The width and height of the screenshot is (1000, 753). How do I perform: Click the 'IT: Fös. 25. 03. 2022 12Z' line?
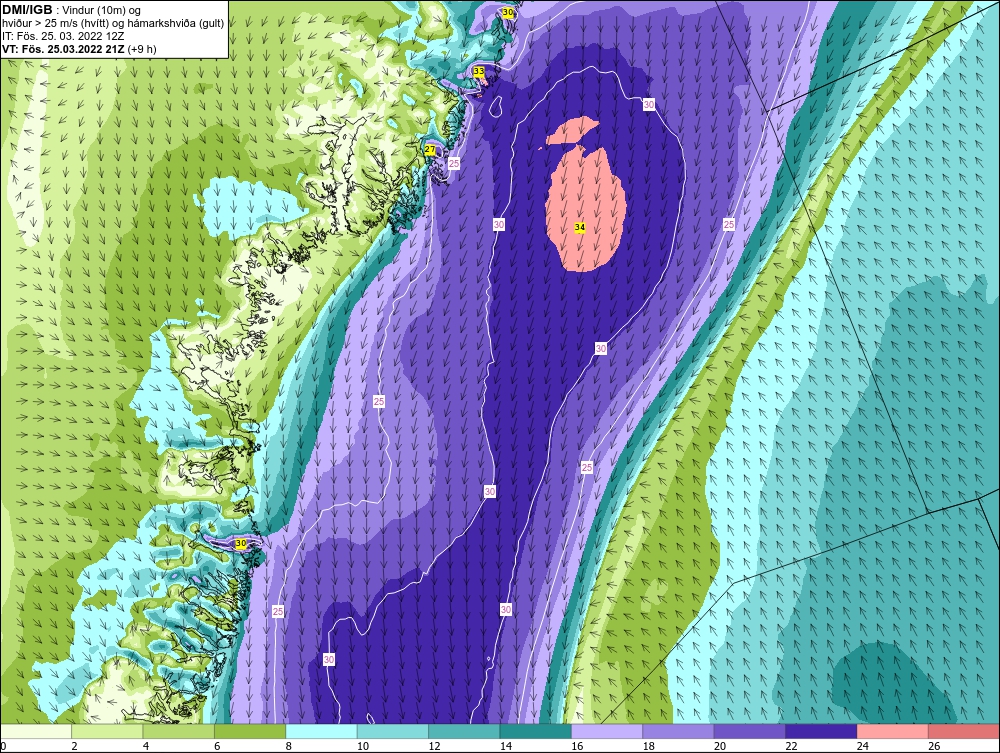coord(62,36)
